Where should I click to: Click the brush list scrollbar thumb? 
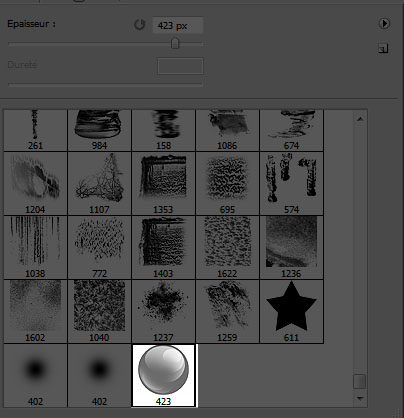tap(360, 382)
